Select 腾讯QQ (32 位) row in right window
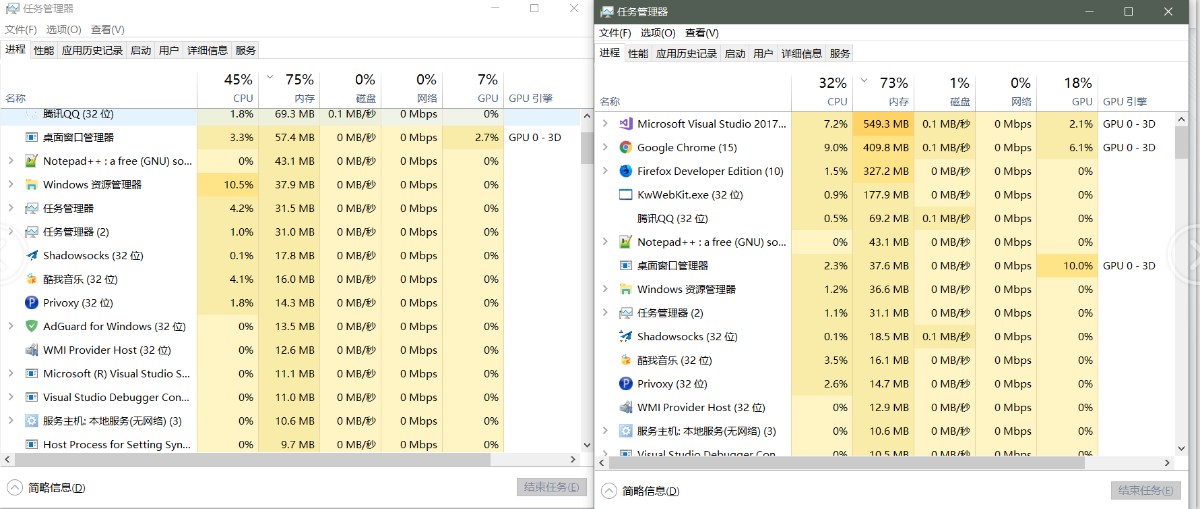Image resolution: width=1200 pixels, height=509 pixels. pyautogui.click(x=885, y=218)
